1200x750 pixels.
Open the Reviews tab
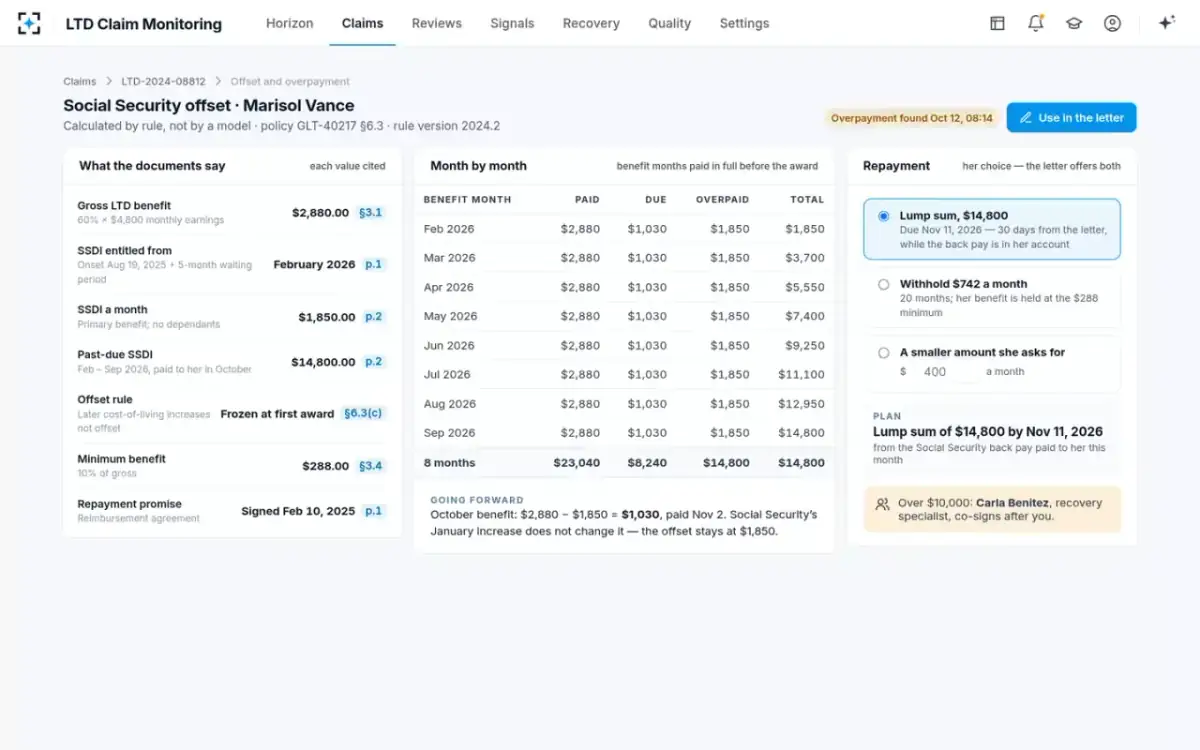[437, 23]
